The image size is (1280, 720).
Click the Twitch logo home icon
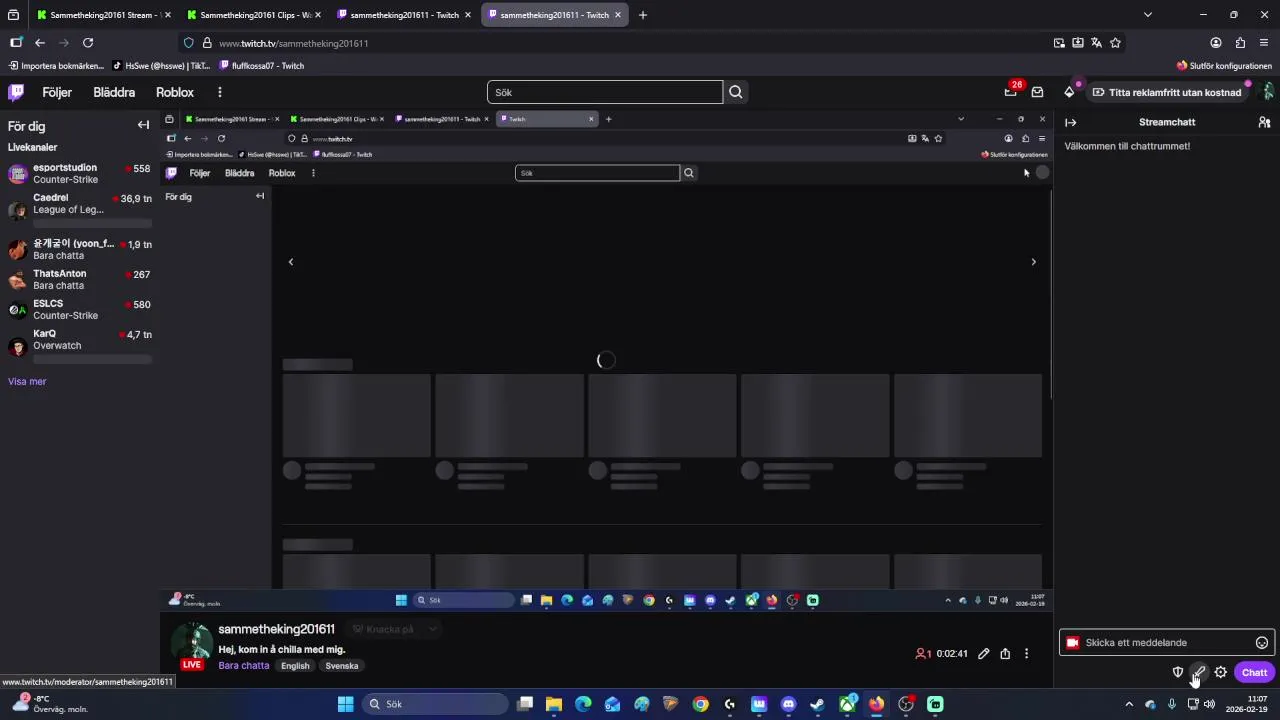point(16,92)
